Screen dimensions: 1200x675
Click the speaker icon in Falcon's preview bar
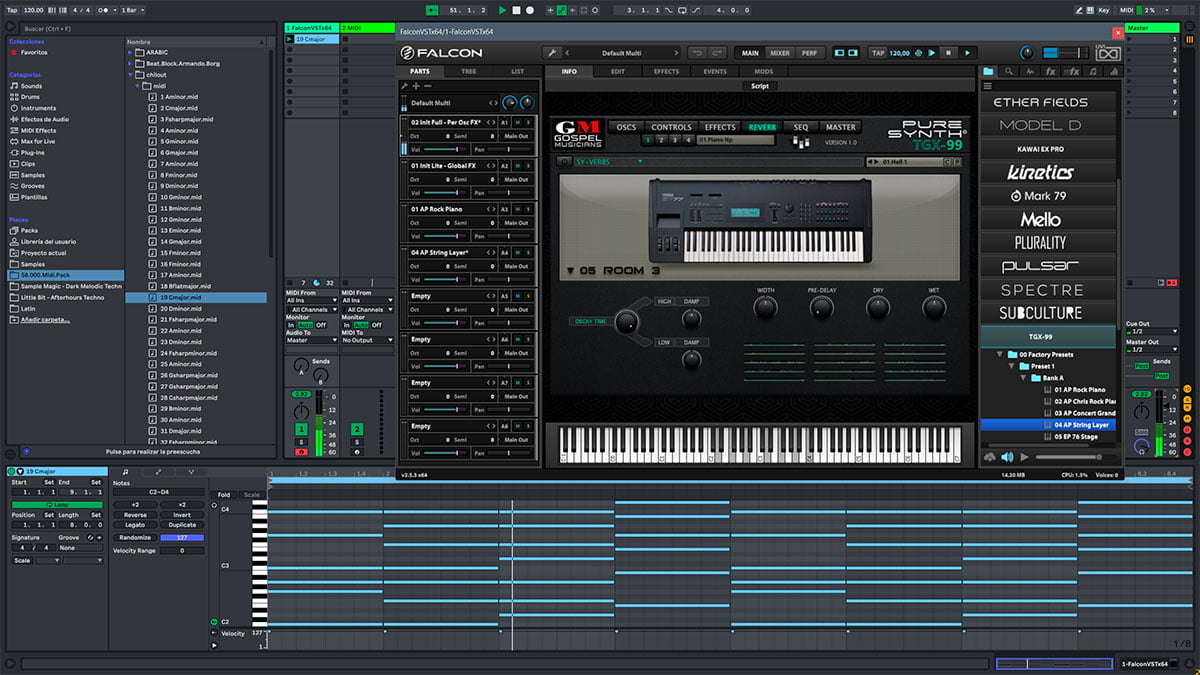click(1006, 457)
